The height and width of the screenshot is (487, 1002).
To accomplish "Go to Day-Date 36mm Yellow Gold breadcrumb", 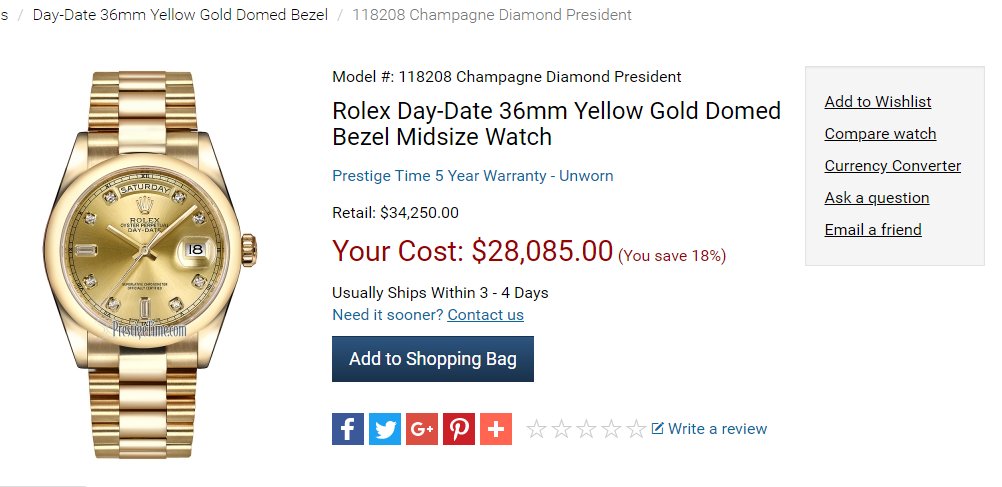I will tap(180, 14).
